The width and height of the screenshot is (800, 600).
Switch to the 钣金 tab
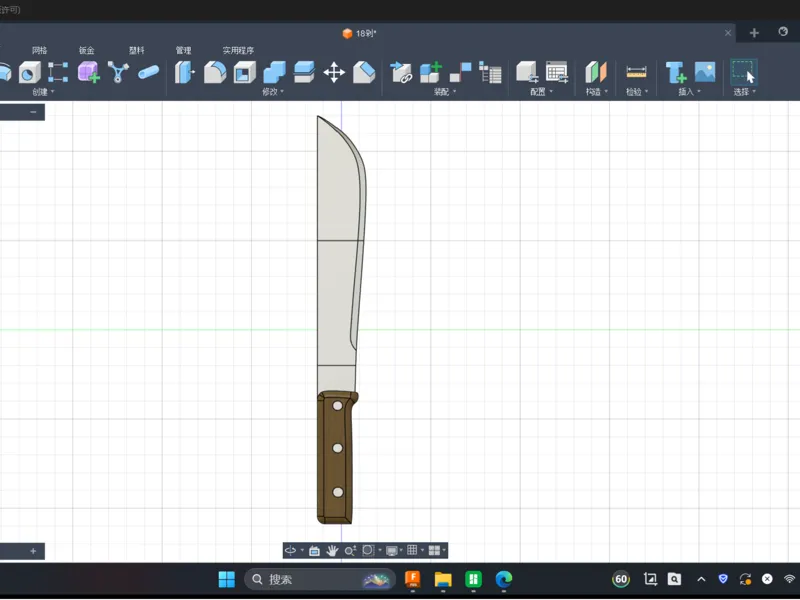[87, 50]
